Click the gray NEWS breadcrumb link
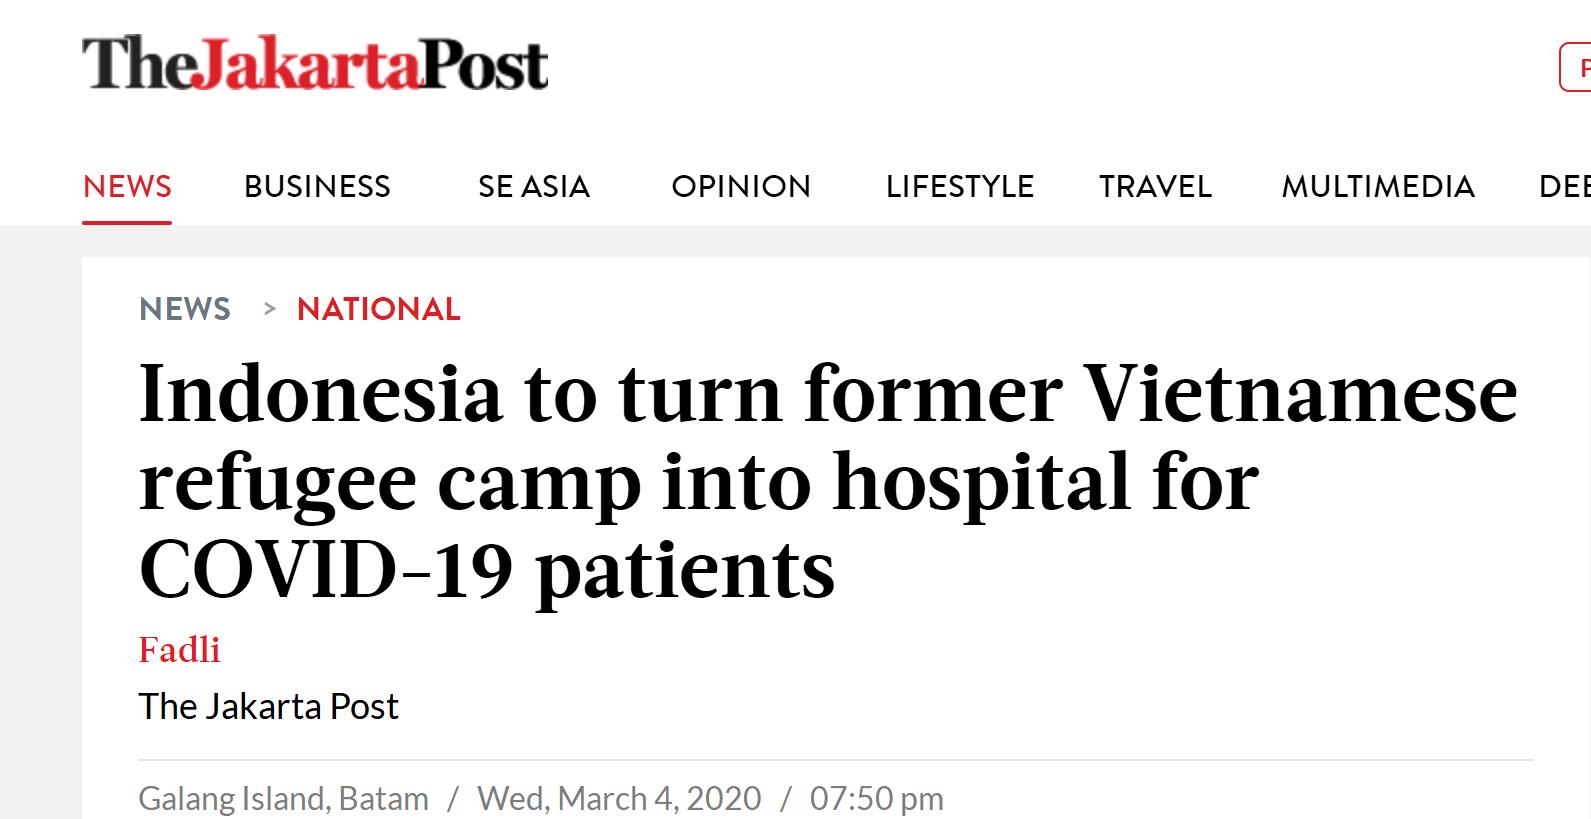 tap(185, 309)
